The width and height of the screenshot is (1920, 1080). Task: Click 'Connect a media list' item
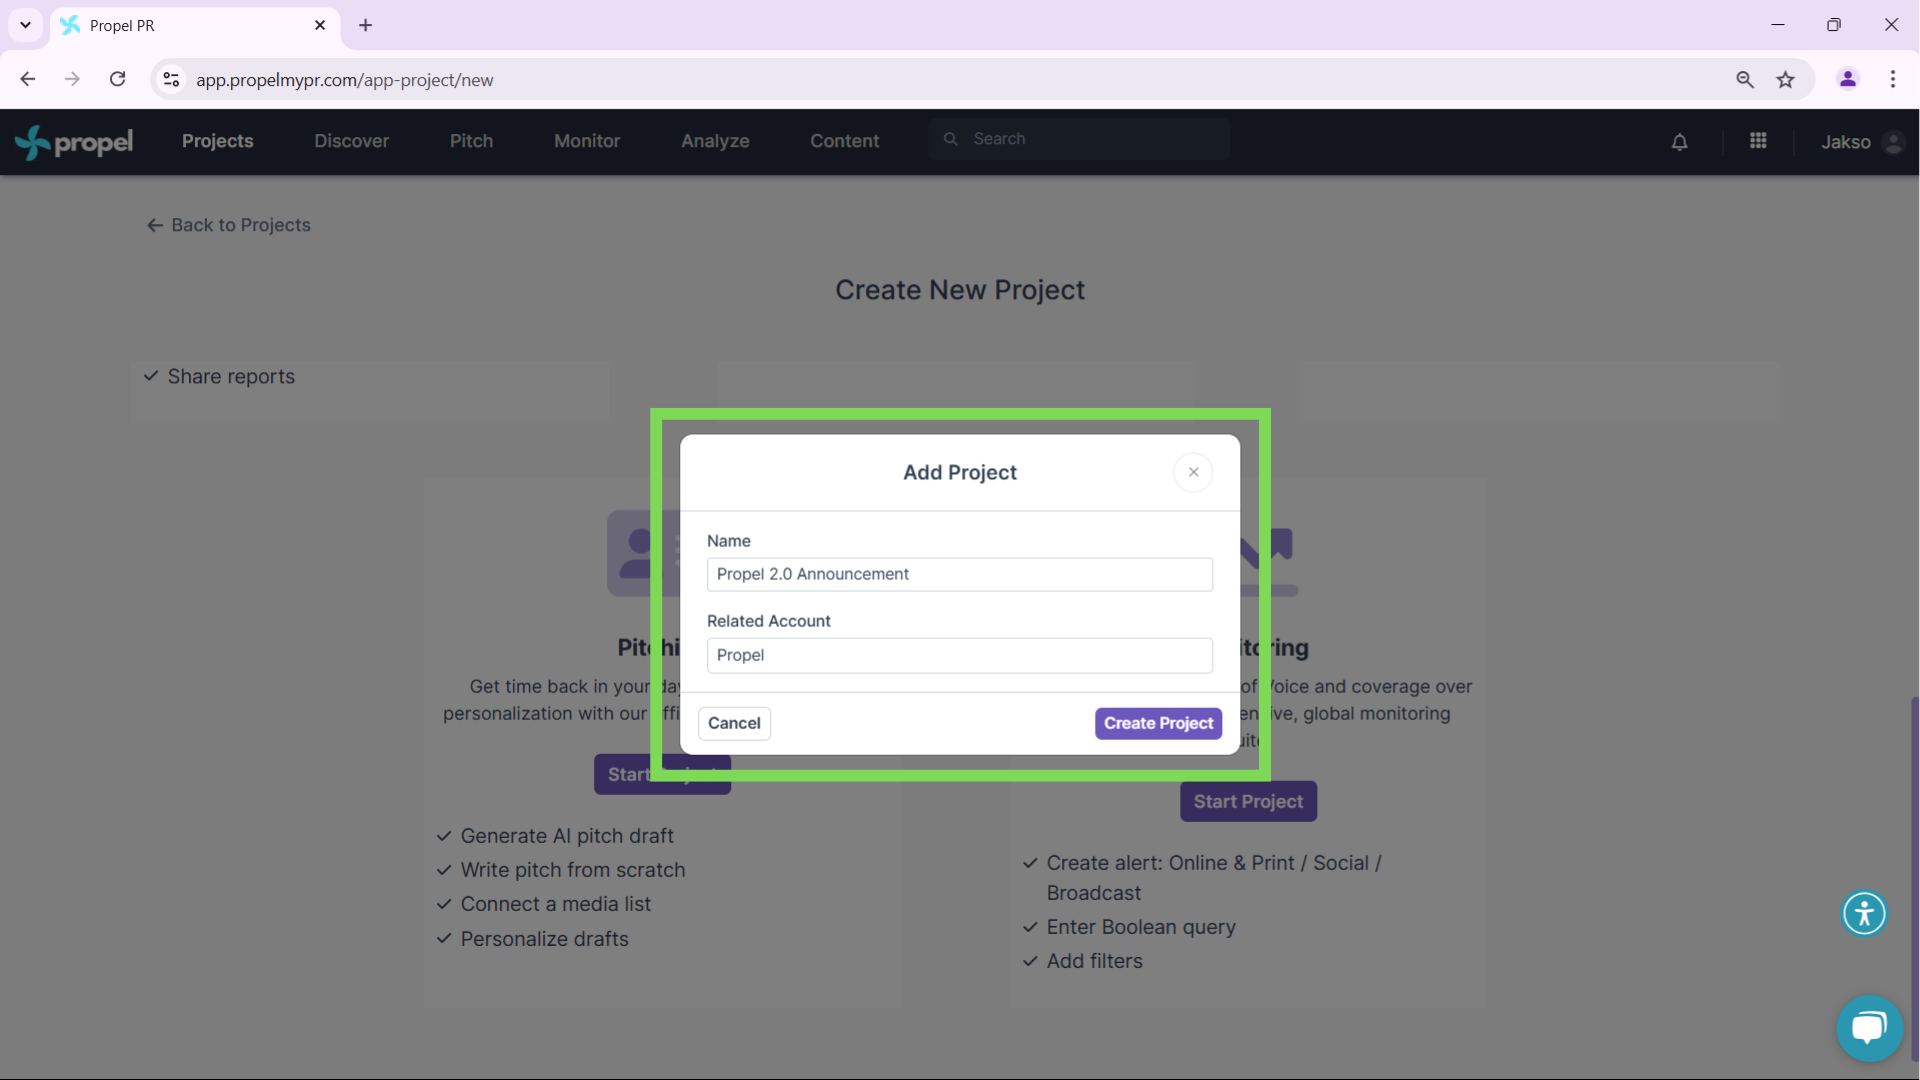(x=555, y=904)
